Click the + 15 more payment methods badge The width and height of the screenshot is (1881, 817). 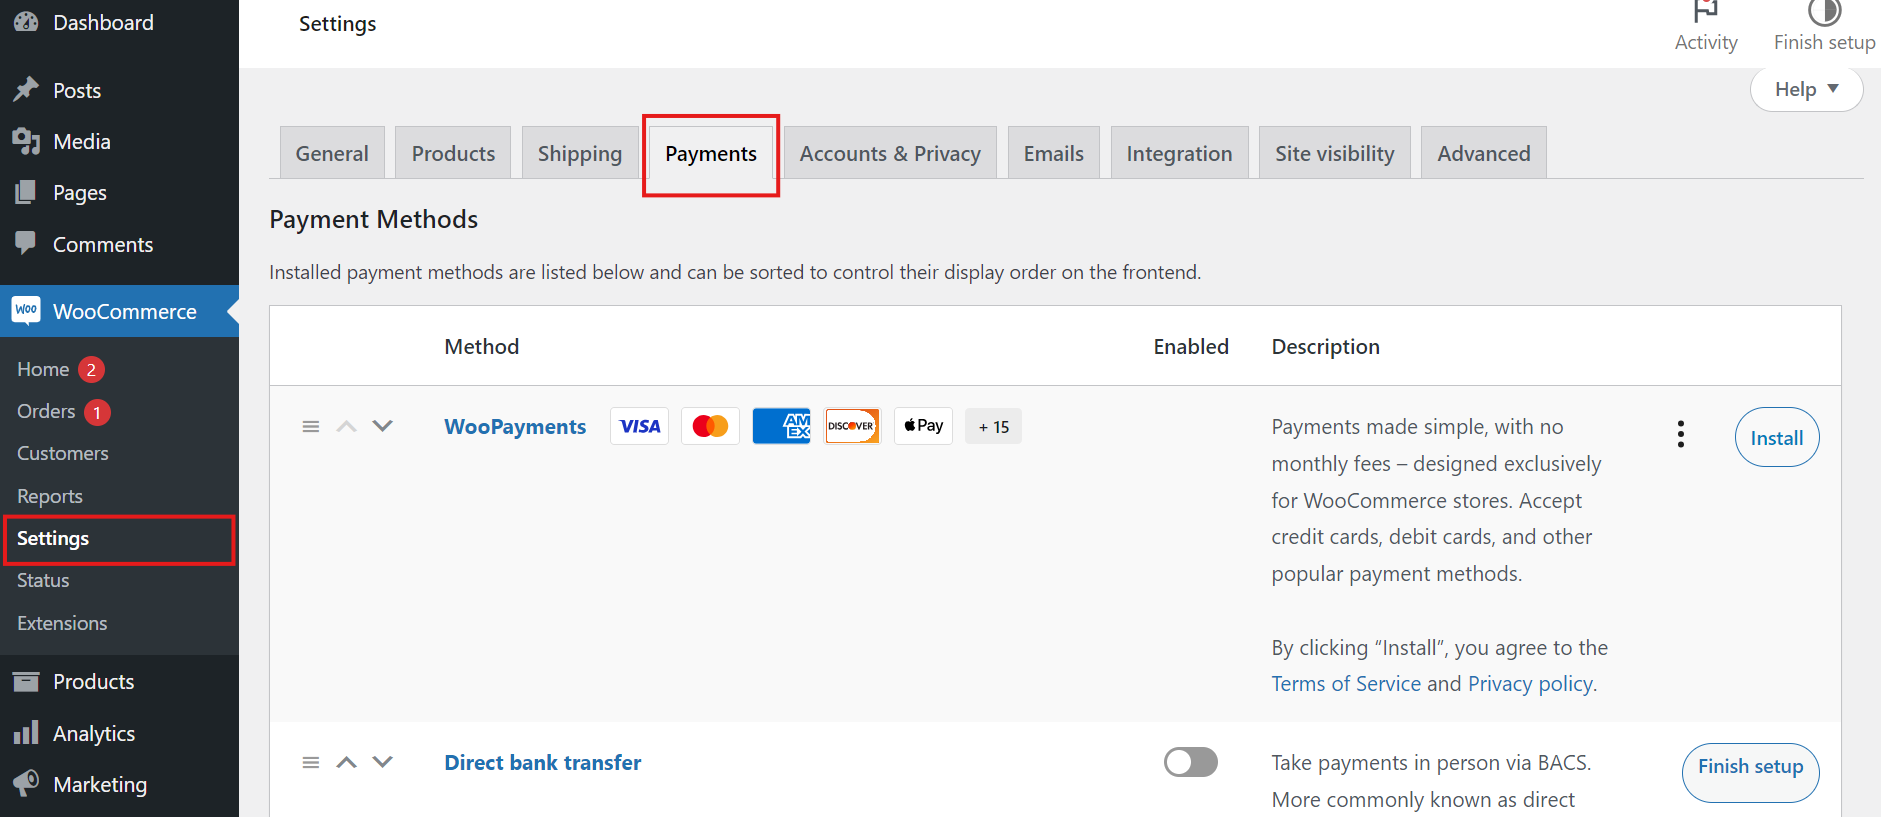(x=994, y=427)
